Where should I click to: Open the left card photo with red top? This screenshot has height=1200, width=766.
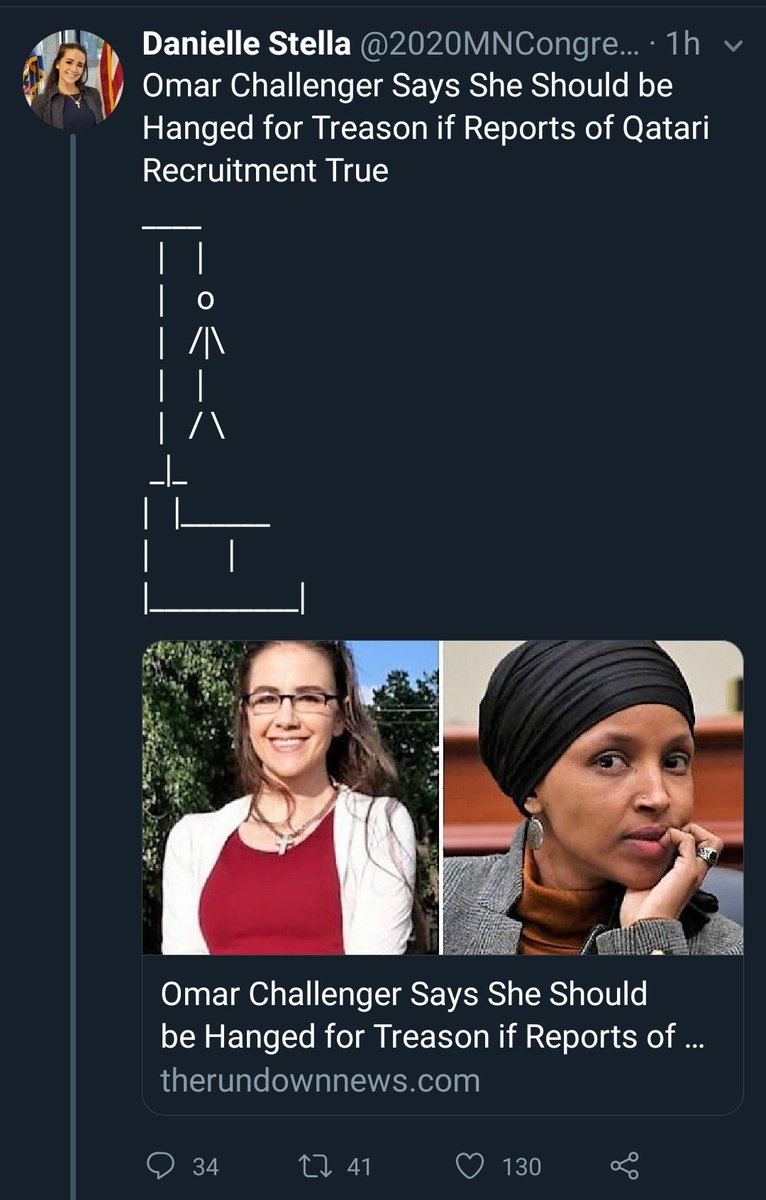291,797
